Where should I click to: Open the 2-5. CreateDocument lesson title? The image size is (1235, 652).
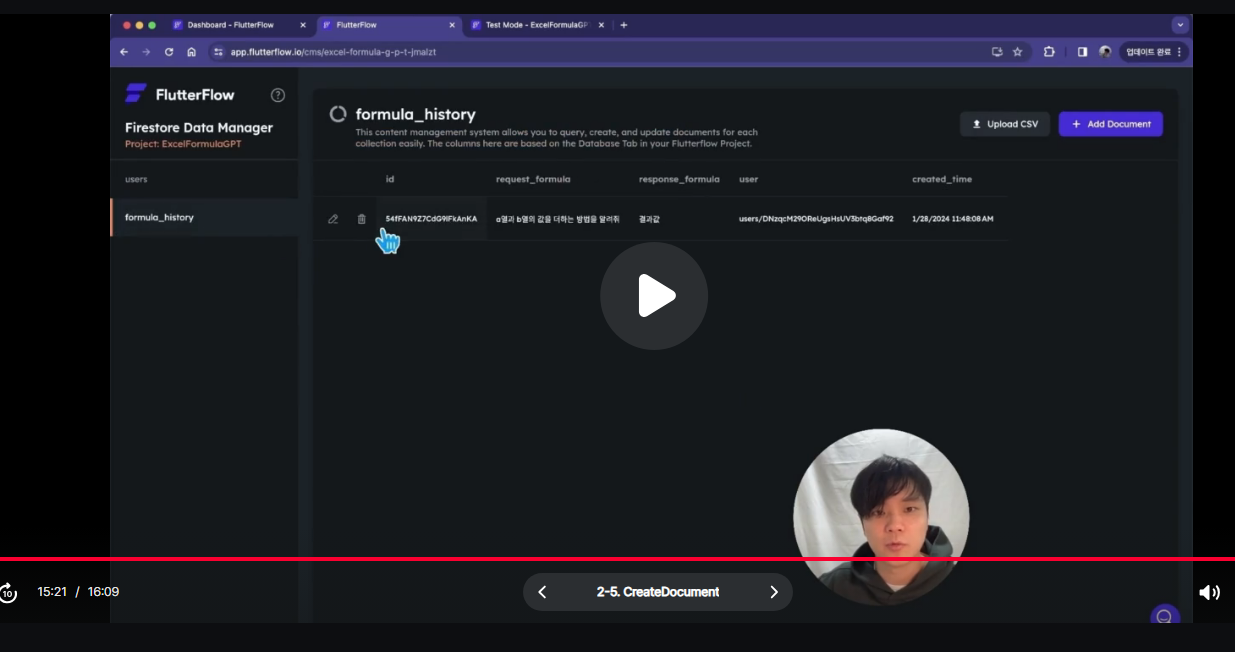click(657, 592)
